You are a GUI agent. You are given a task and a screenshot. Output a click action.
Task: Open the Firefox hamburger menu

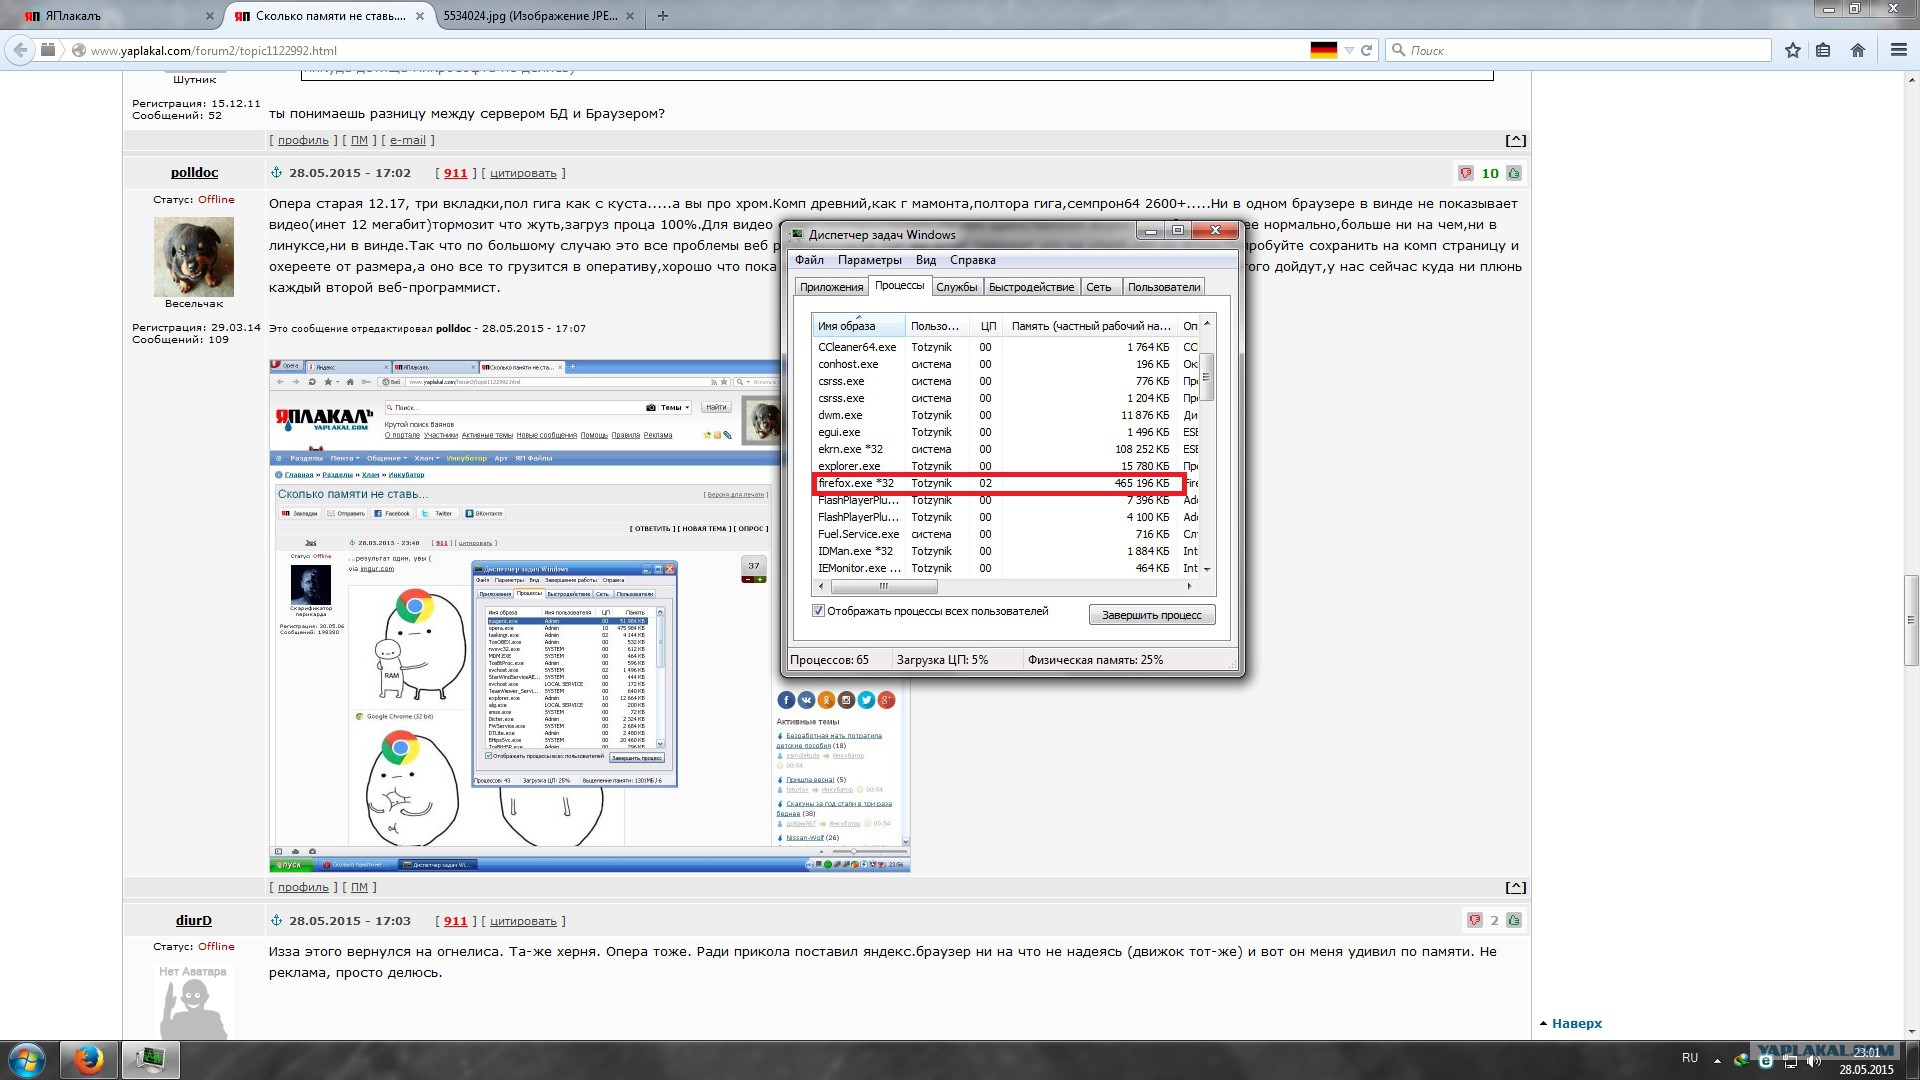[x=1899, y=50]
